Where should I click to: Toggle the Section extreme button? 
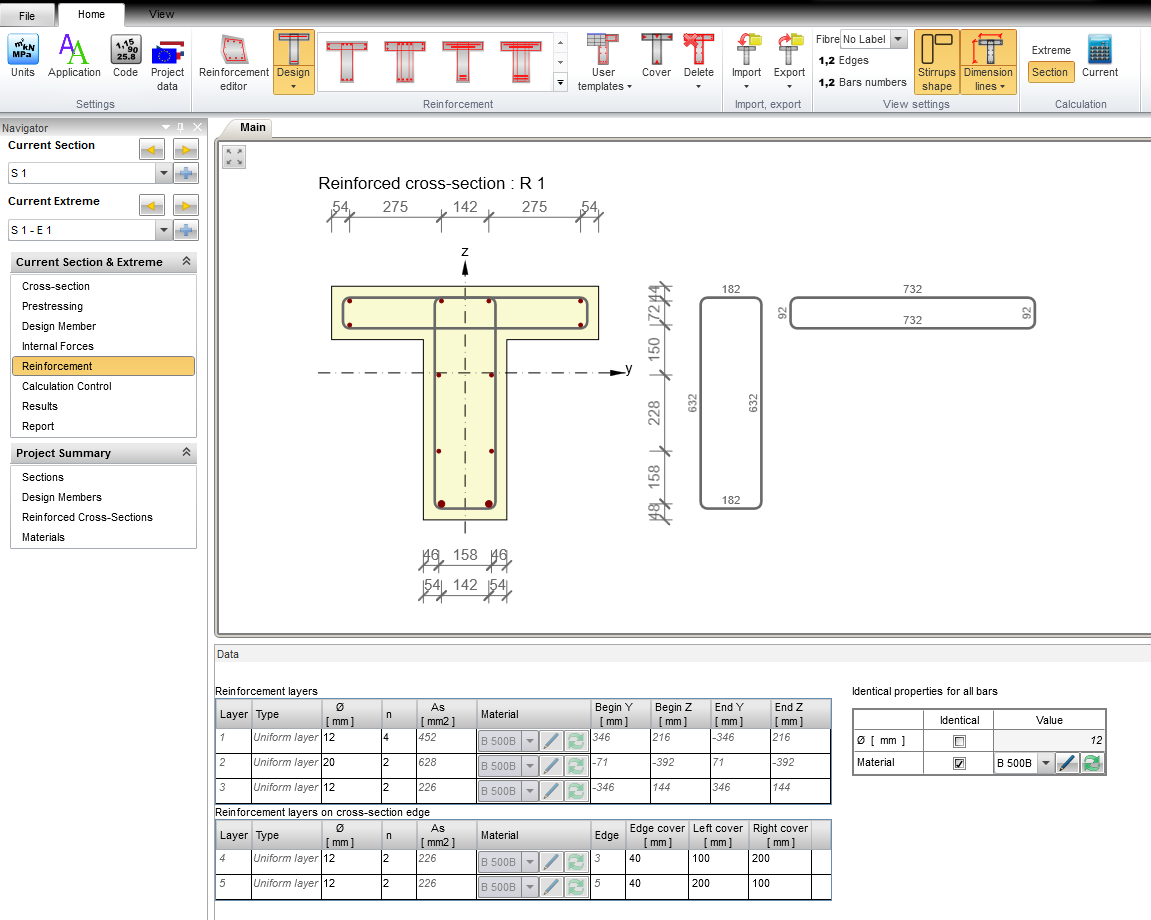point(1050,72)
